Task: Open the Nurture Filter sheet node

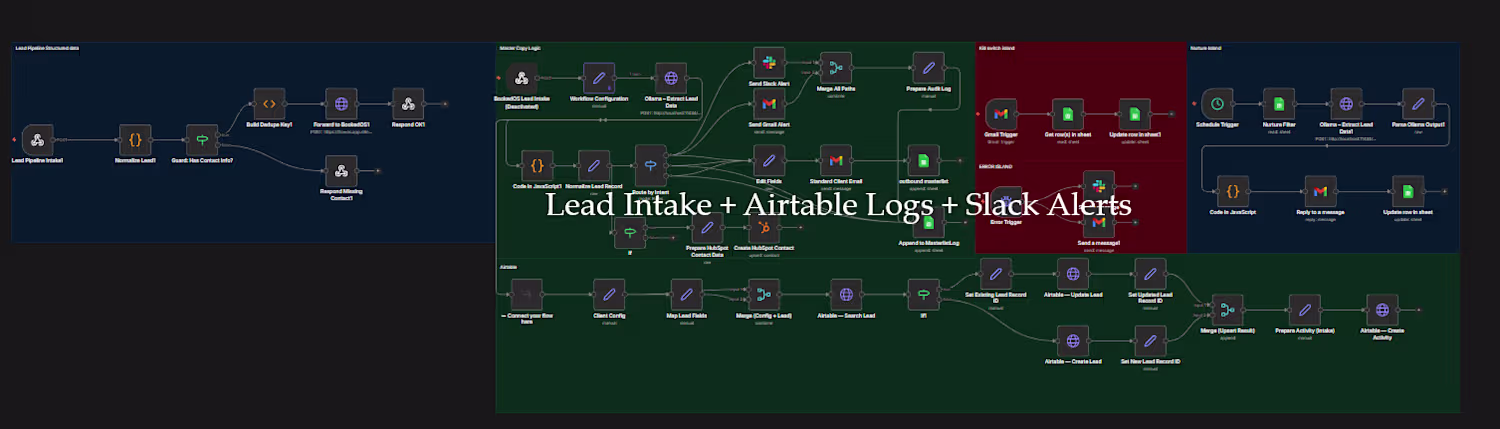Action: (1278, 103)
